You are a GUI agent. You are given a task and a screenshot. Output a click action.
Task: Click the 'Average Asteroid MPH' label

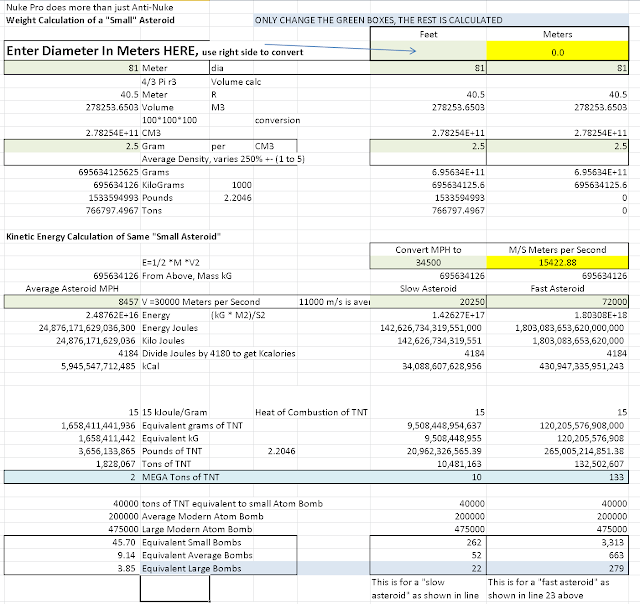coord(72,289)
